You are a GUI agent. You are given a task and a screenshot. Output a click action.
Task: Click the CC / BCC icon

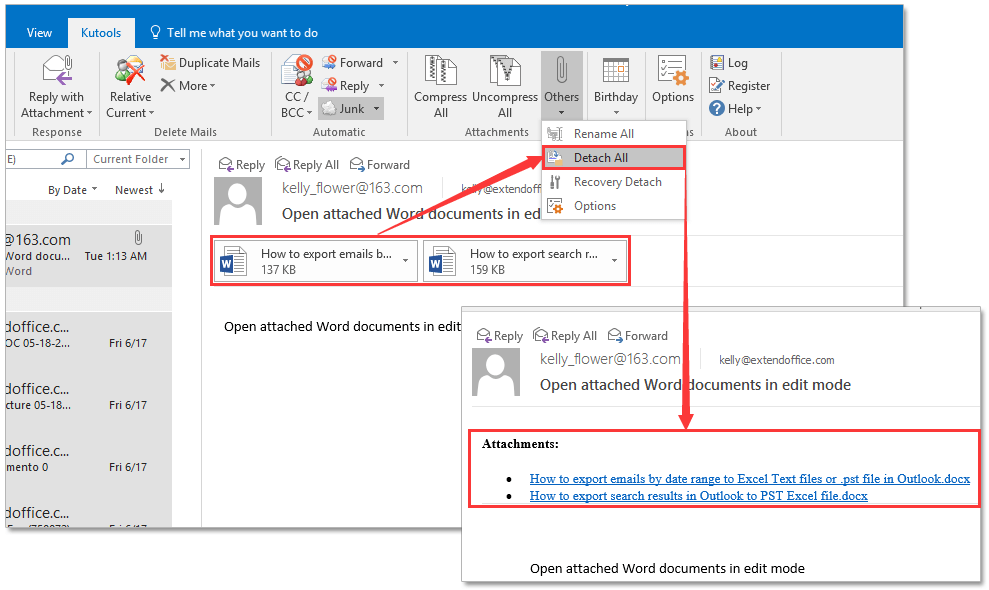click(297, 71)
